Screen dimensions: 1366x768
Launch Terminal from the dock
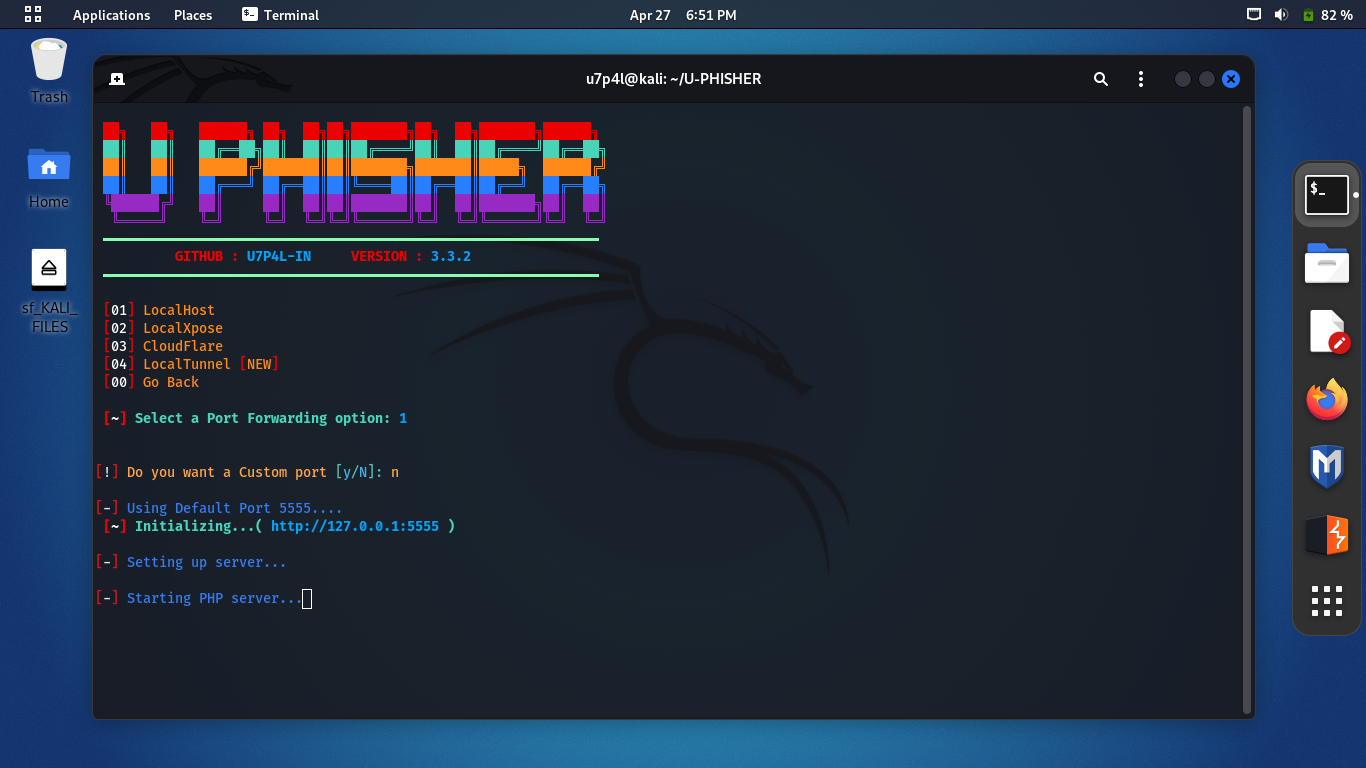(1327, 194)
